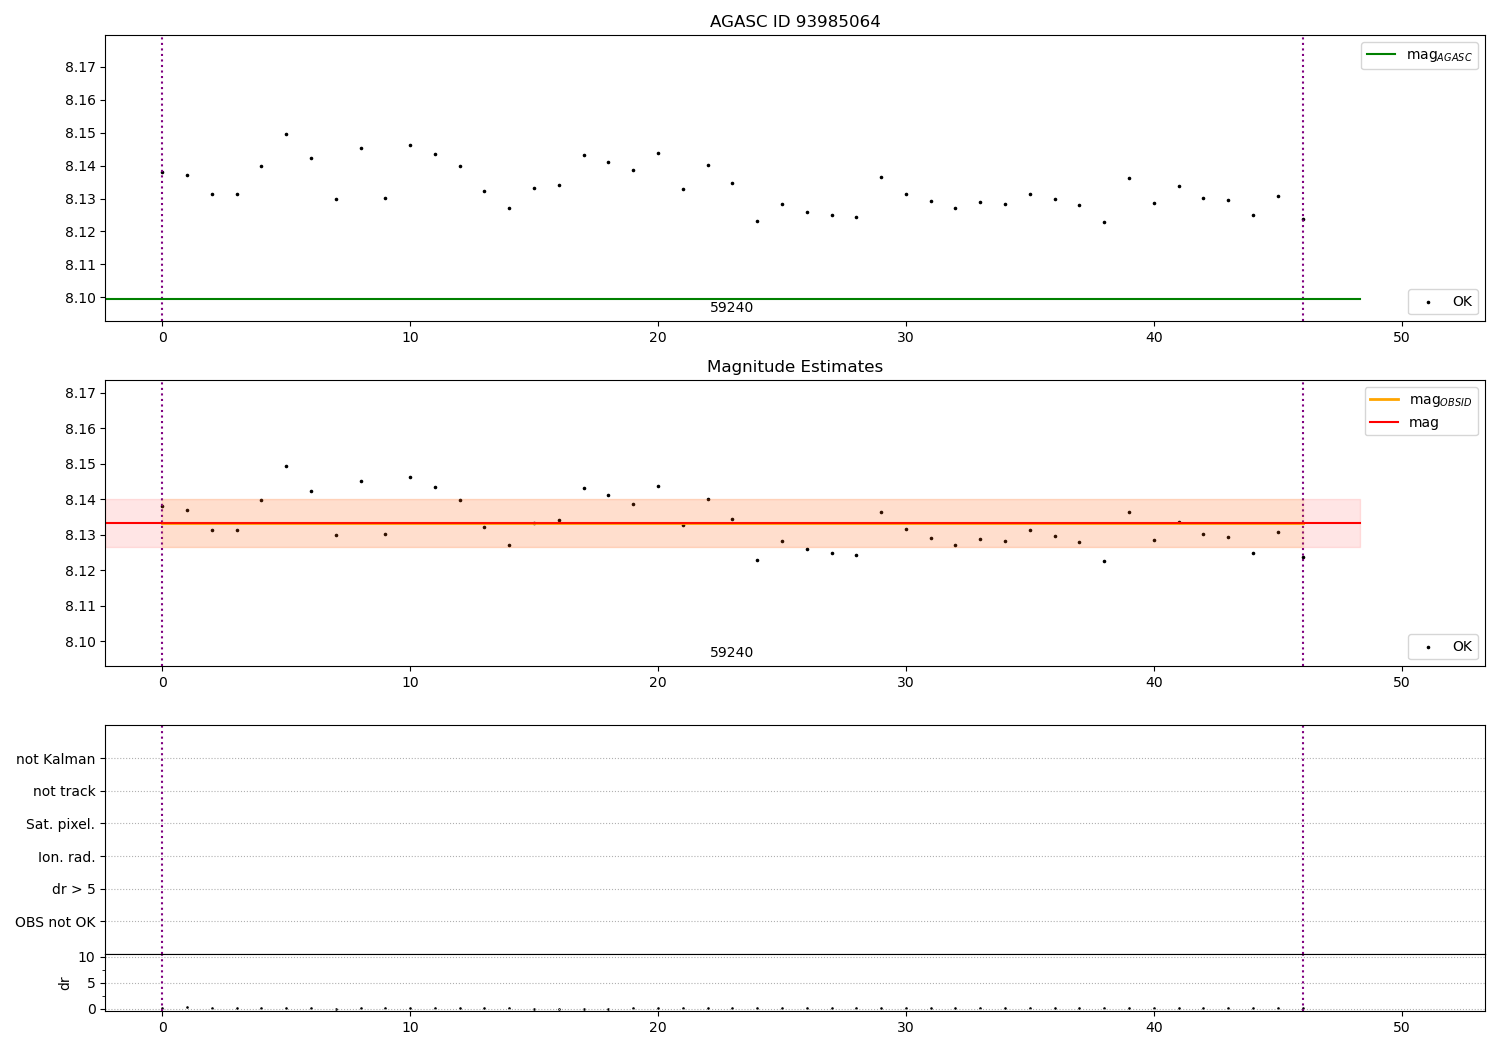Click the x-tick 40 under bottom plot

pos(1154,1028)
